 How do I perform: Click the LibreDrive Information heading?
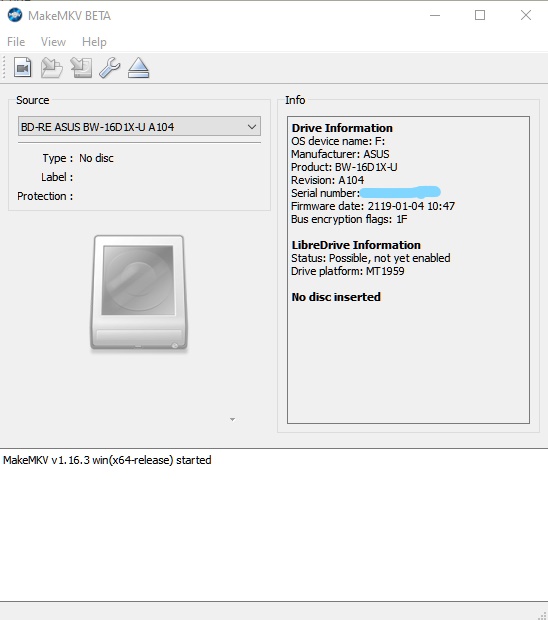point(356,245)
